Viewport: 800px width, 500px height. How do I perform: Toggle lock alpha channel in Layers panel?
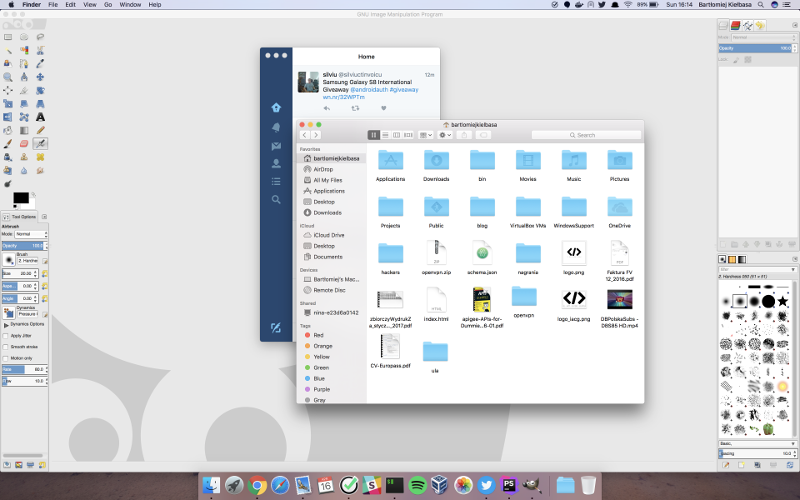(748, 60)
